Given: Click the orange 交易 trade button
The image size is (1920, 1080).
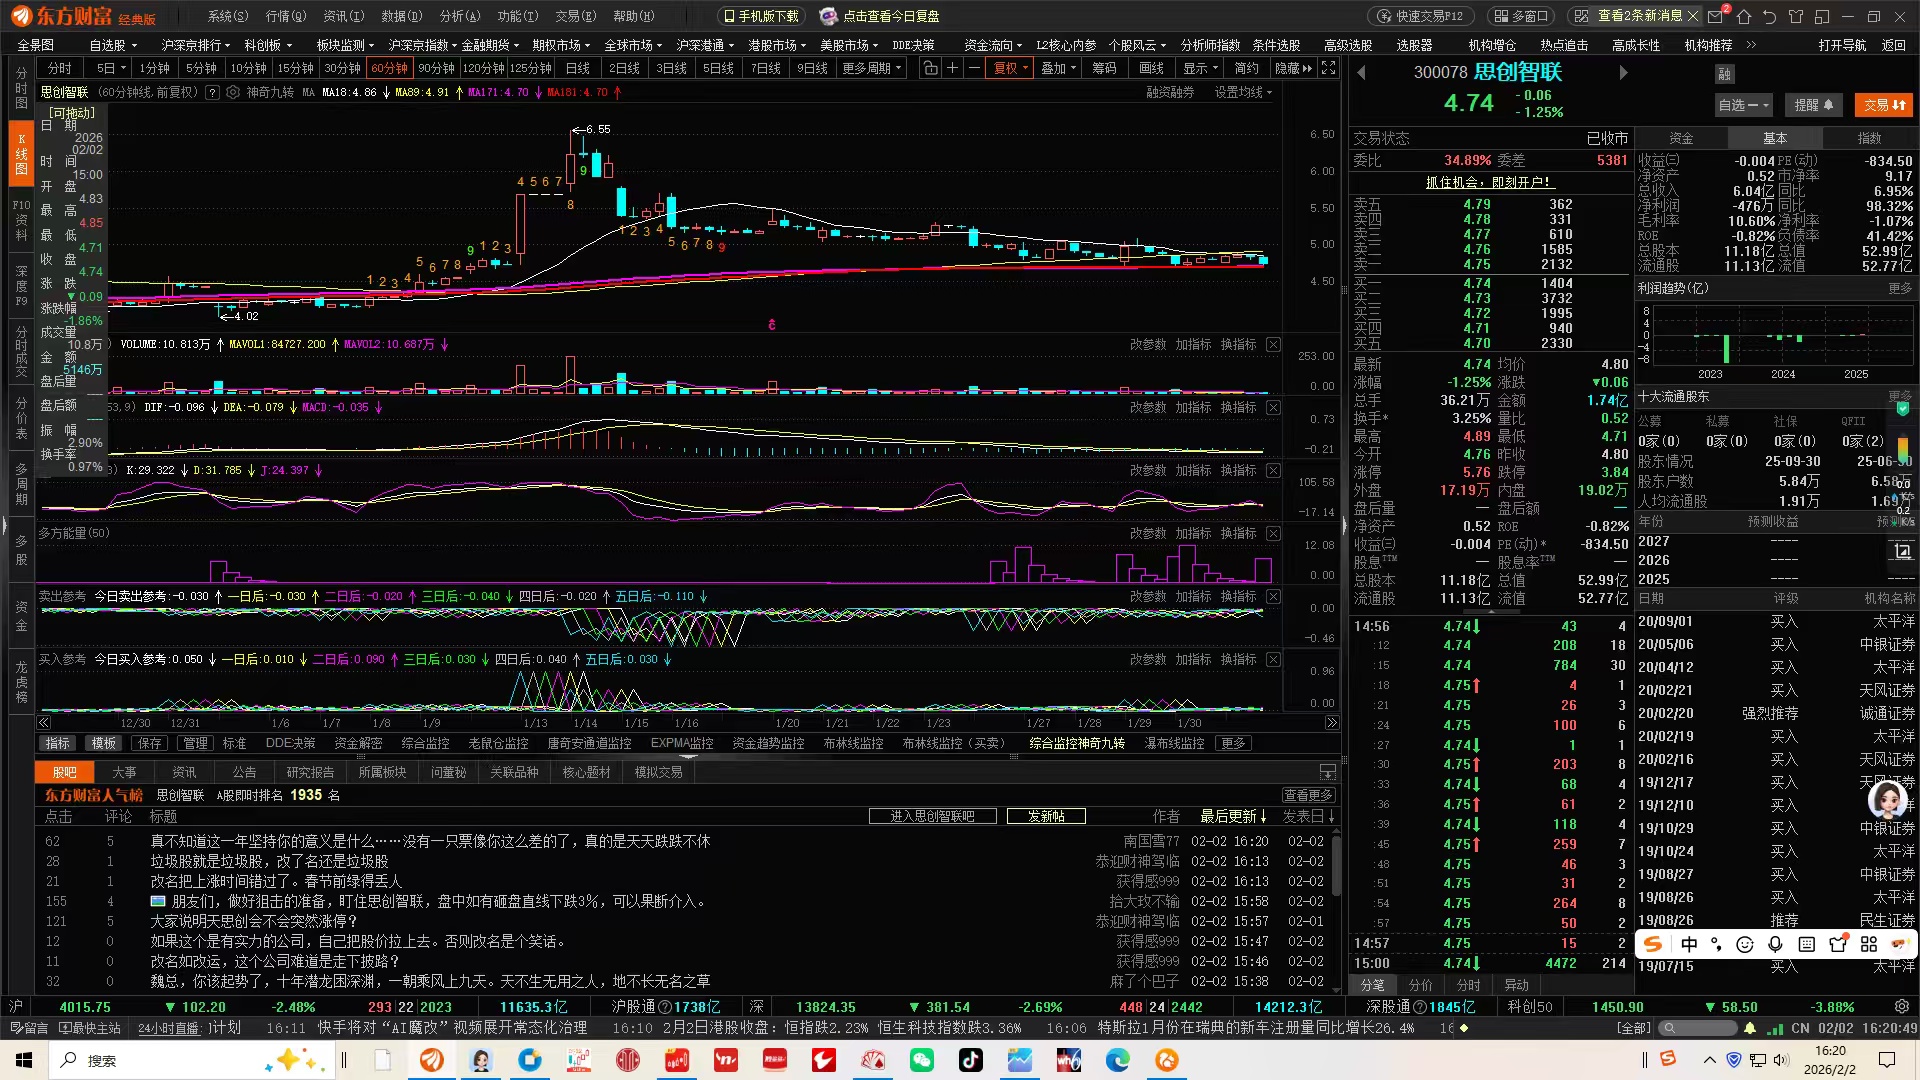Looking at the screenshot, I should pyautogui.click(x=1884, y=105).
